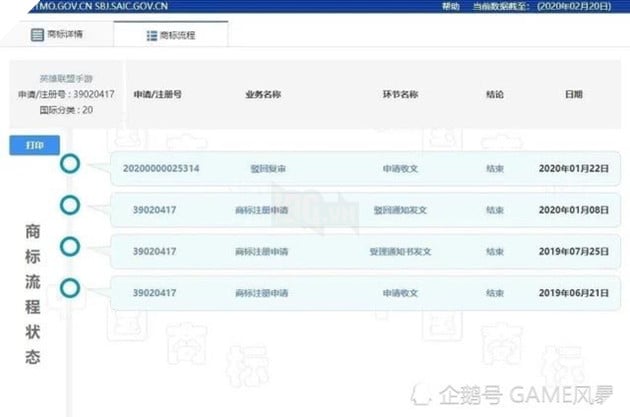Click 国际分类：20 text
The height and width of the screenshot is (417, 630).
point(66,110)
